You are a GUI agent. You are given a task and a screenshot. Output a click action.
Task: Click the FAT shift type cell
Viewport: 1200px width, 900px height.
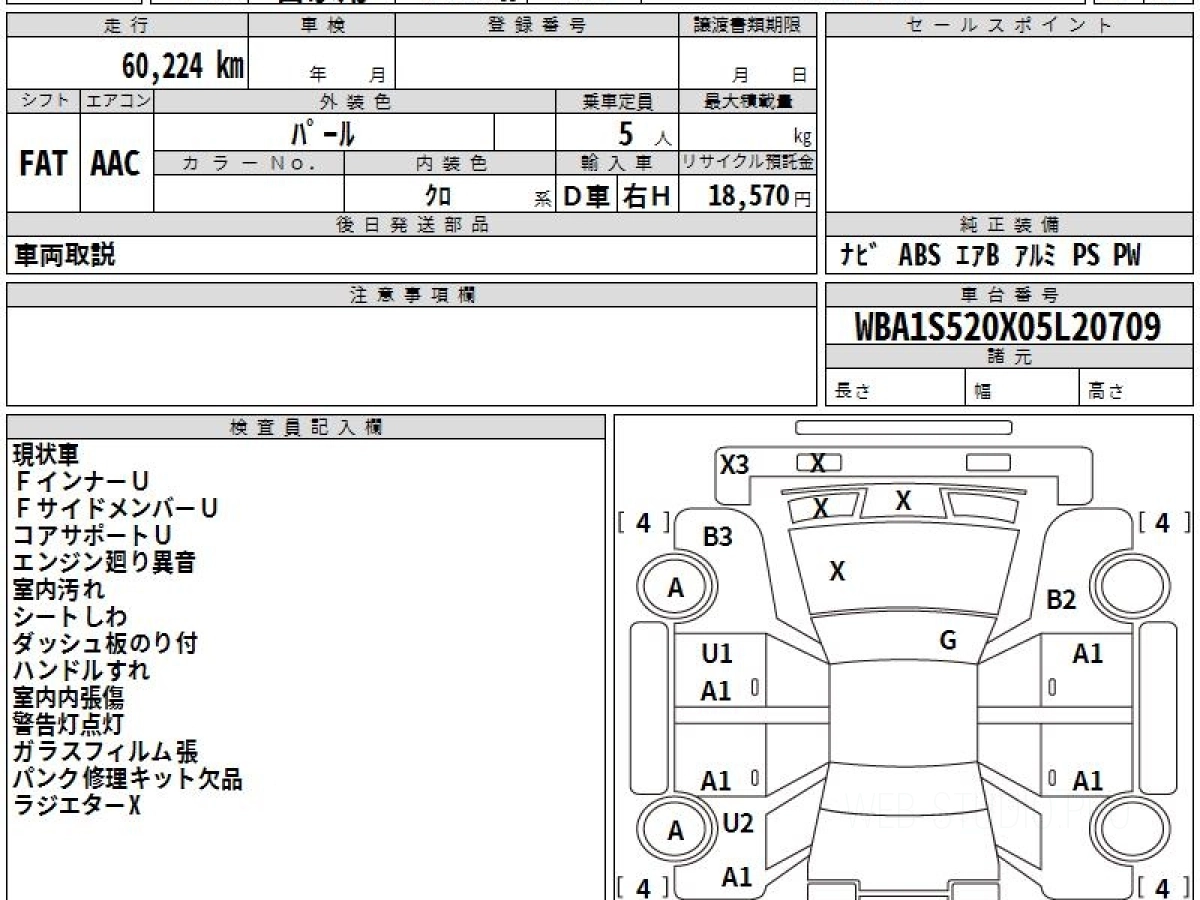coord(43,164)
